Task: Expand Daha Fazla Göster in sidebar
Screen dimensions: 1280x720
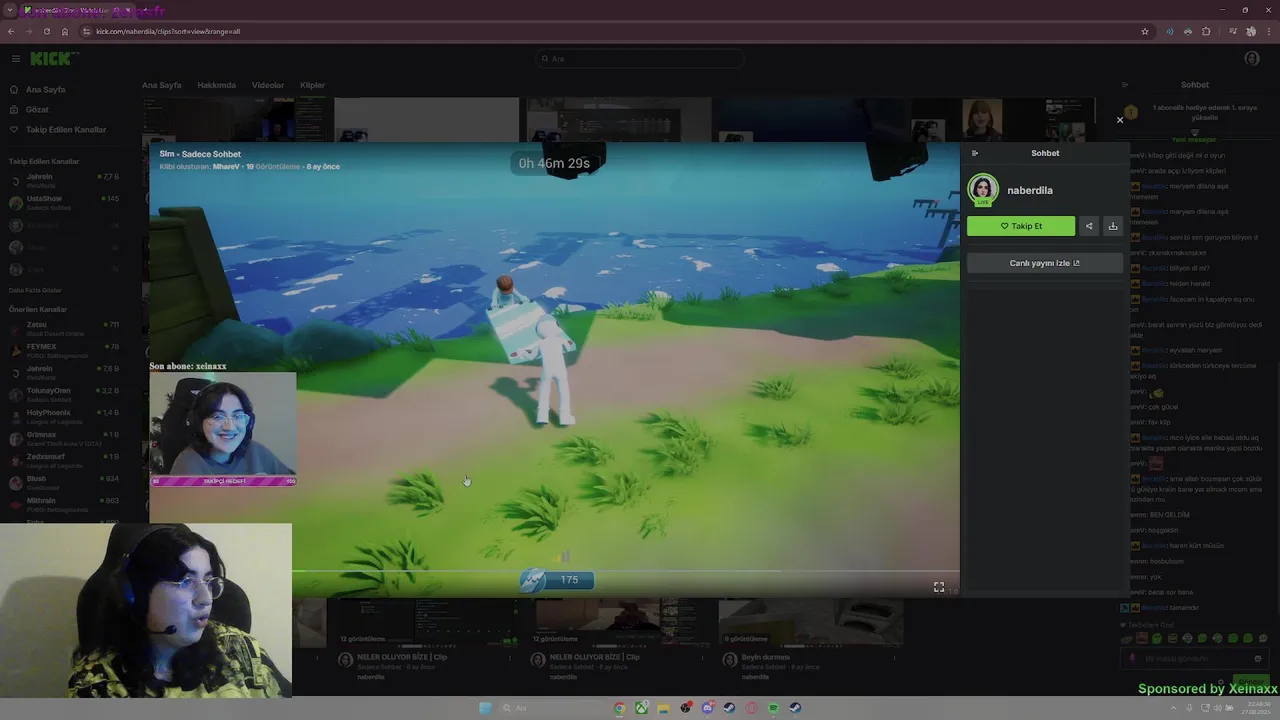Action: pos(35,290)
